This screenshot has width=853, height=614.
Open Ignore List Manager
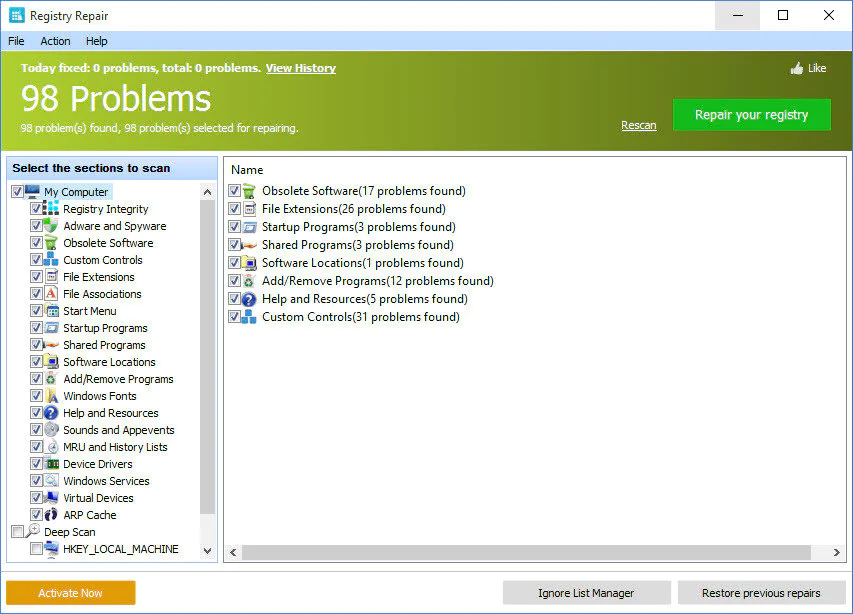pyautogui.click(x=586, y=593)
